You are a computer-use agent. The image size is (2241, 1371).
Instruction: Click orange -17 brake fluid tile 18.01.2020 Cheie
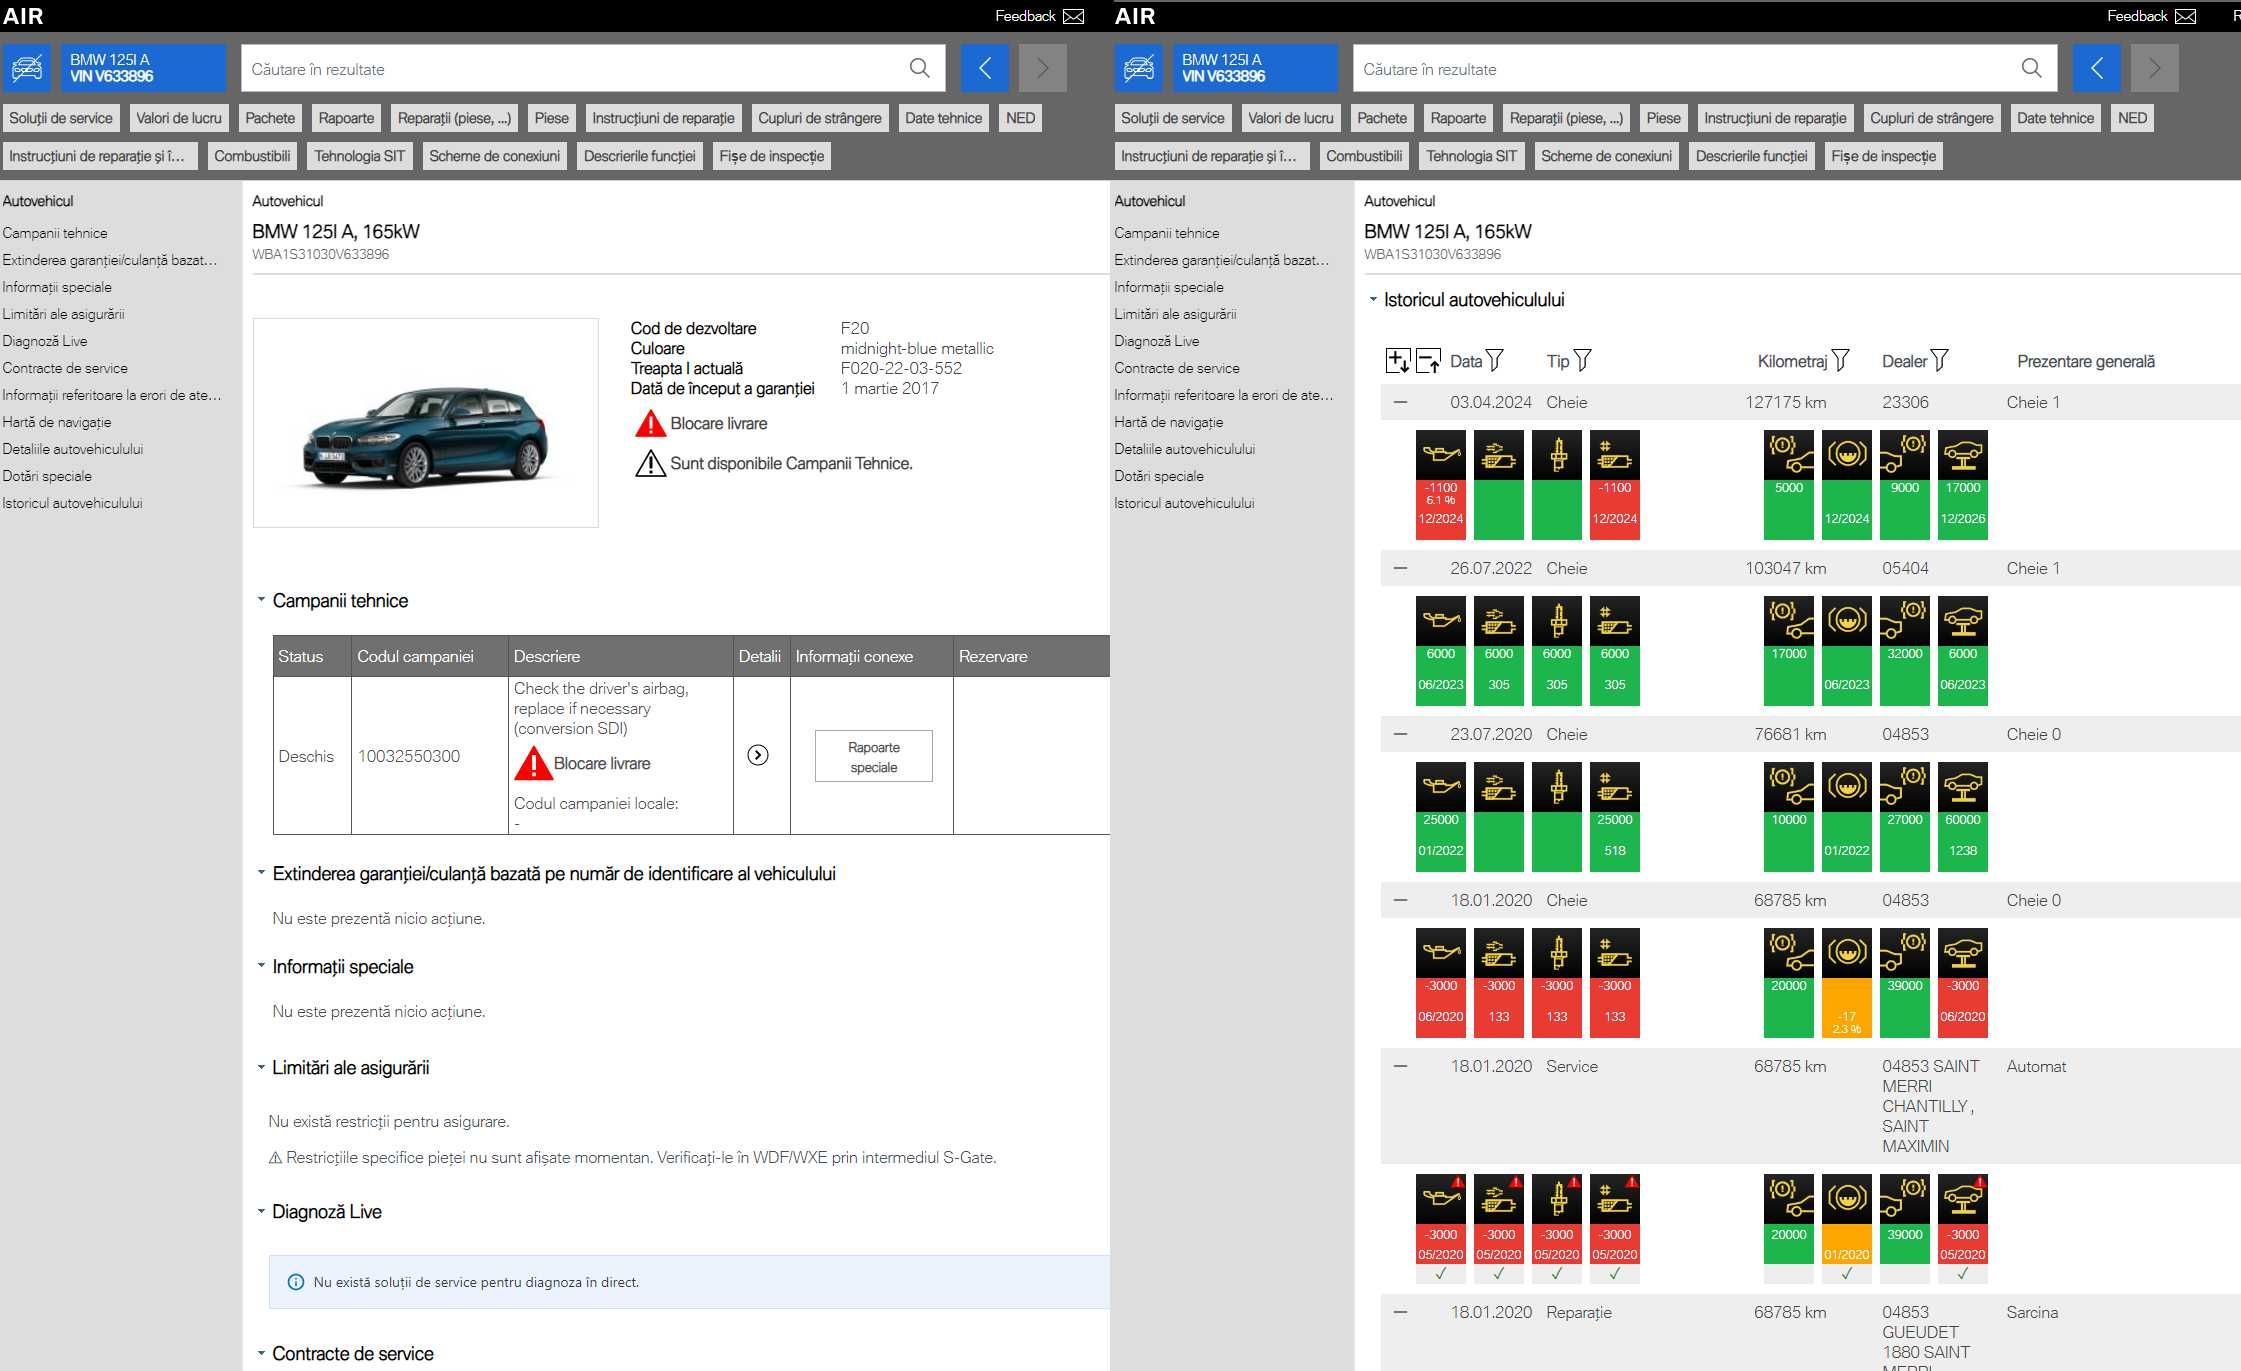pyautogui.click(x=1847, y=1007)
